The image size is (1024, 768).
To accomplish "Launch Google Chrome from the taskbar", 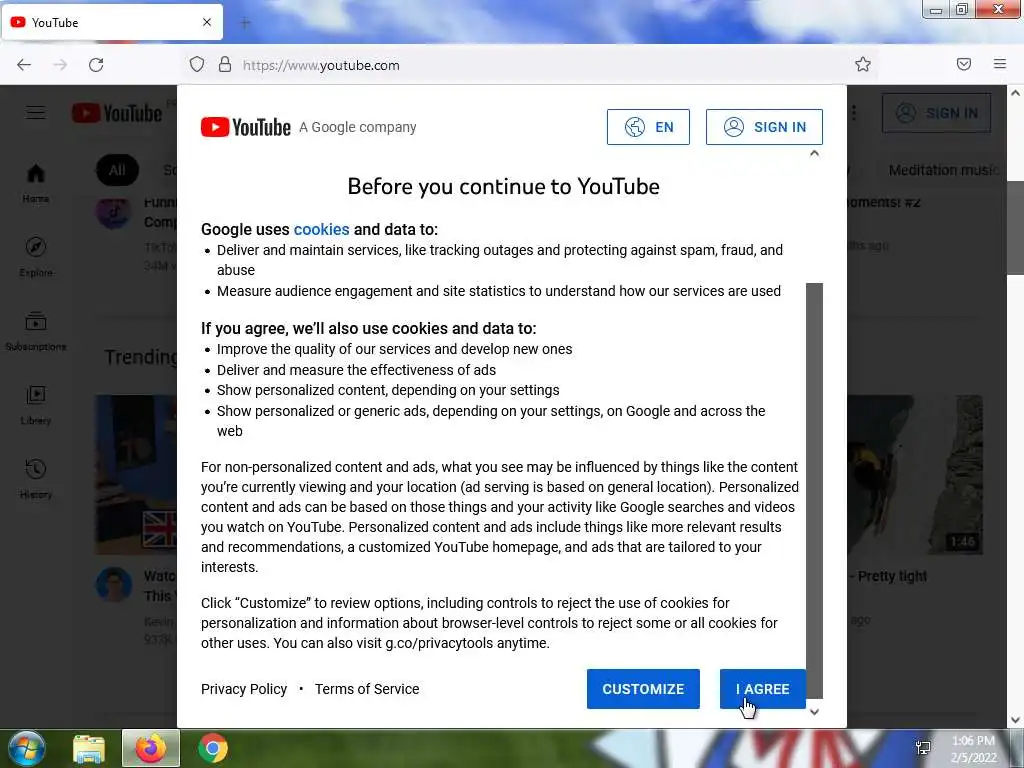I will (x=213, y=748).
